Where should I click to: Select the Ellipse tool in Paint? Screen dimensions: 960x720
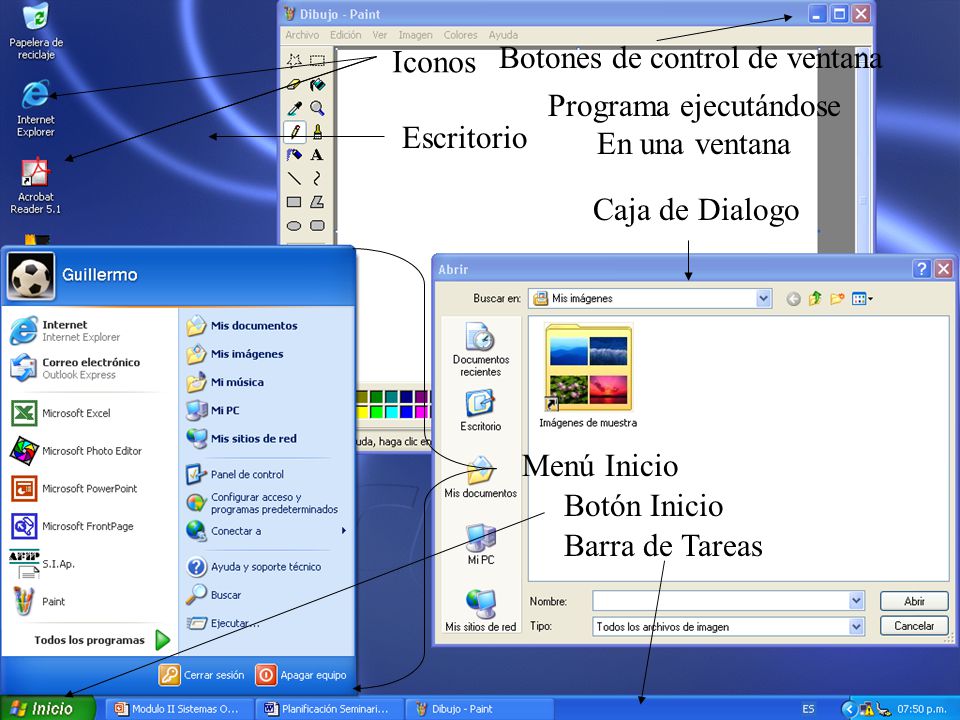pyautogui.click(x=294, y=225)
